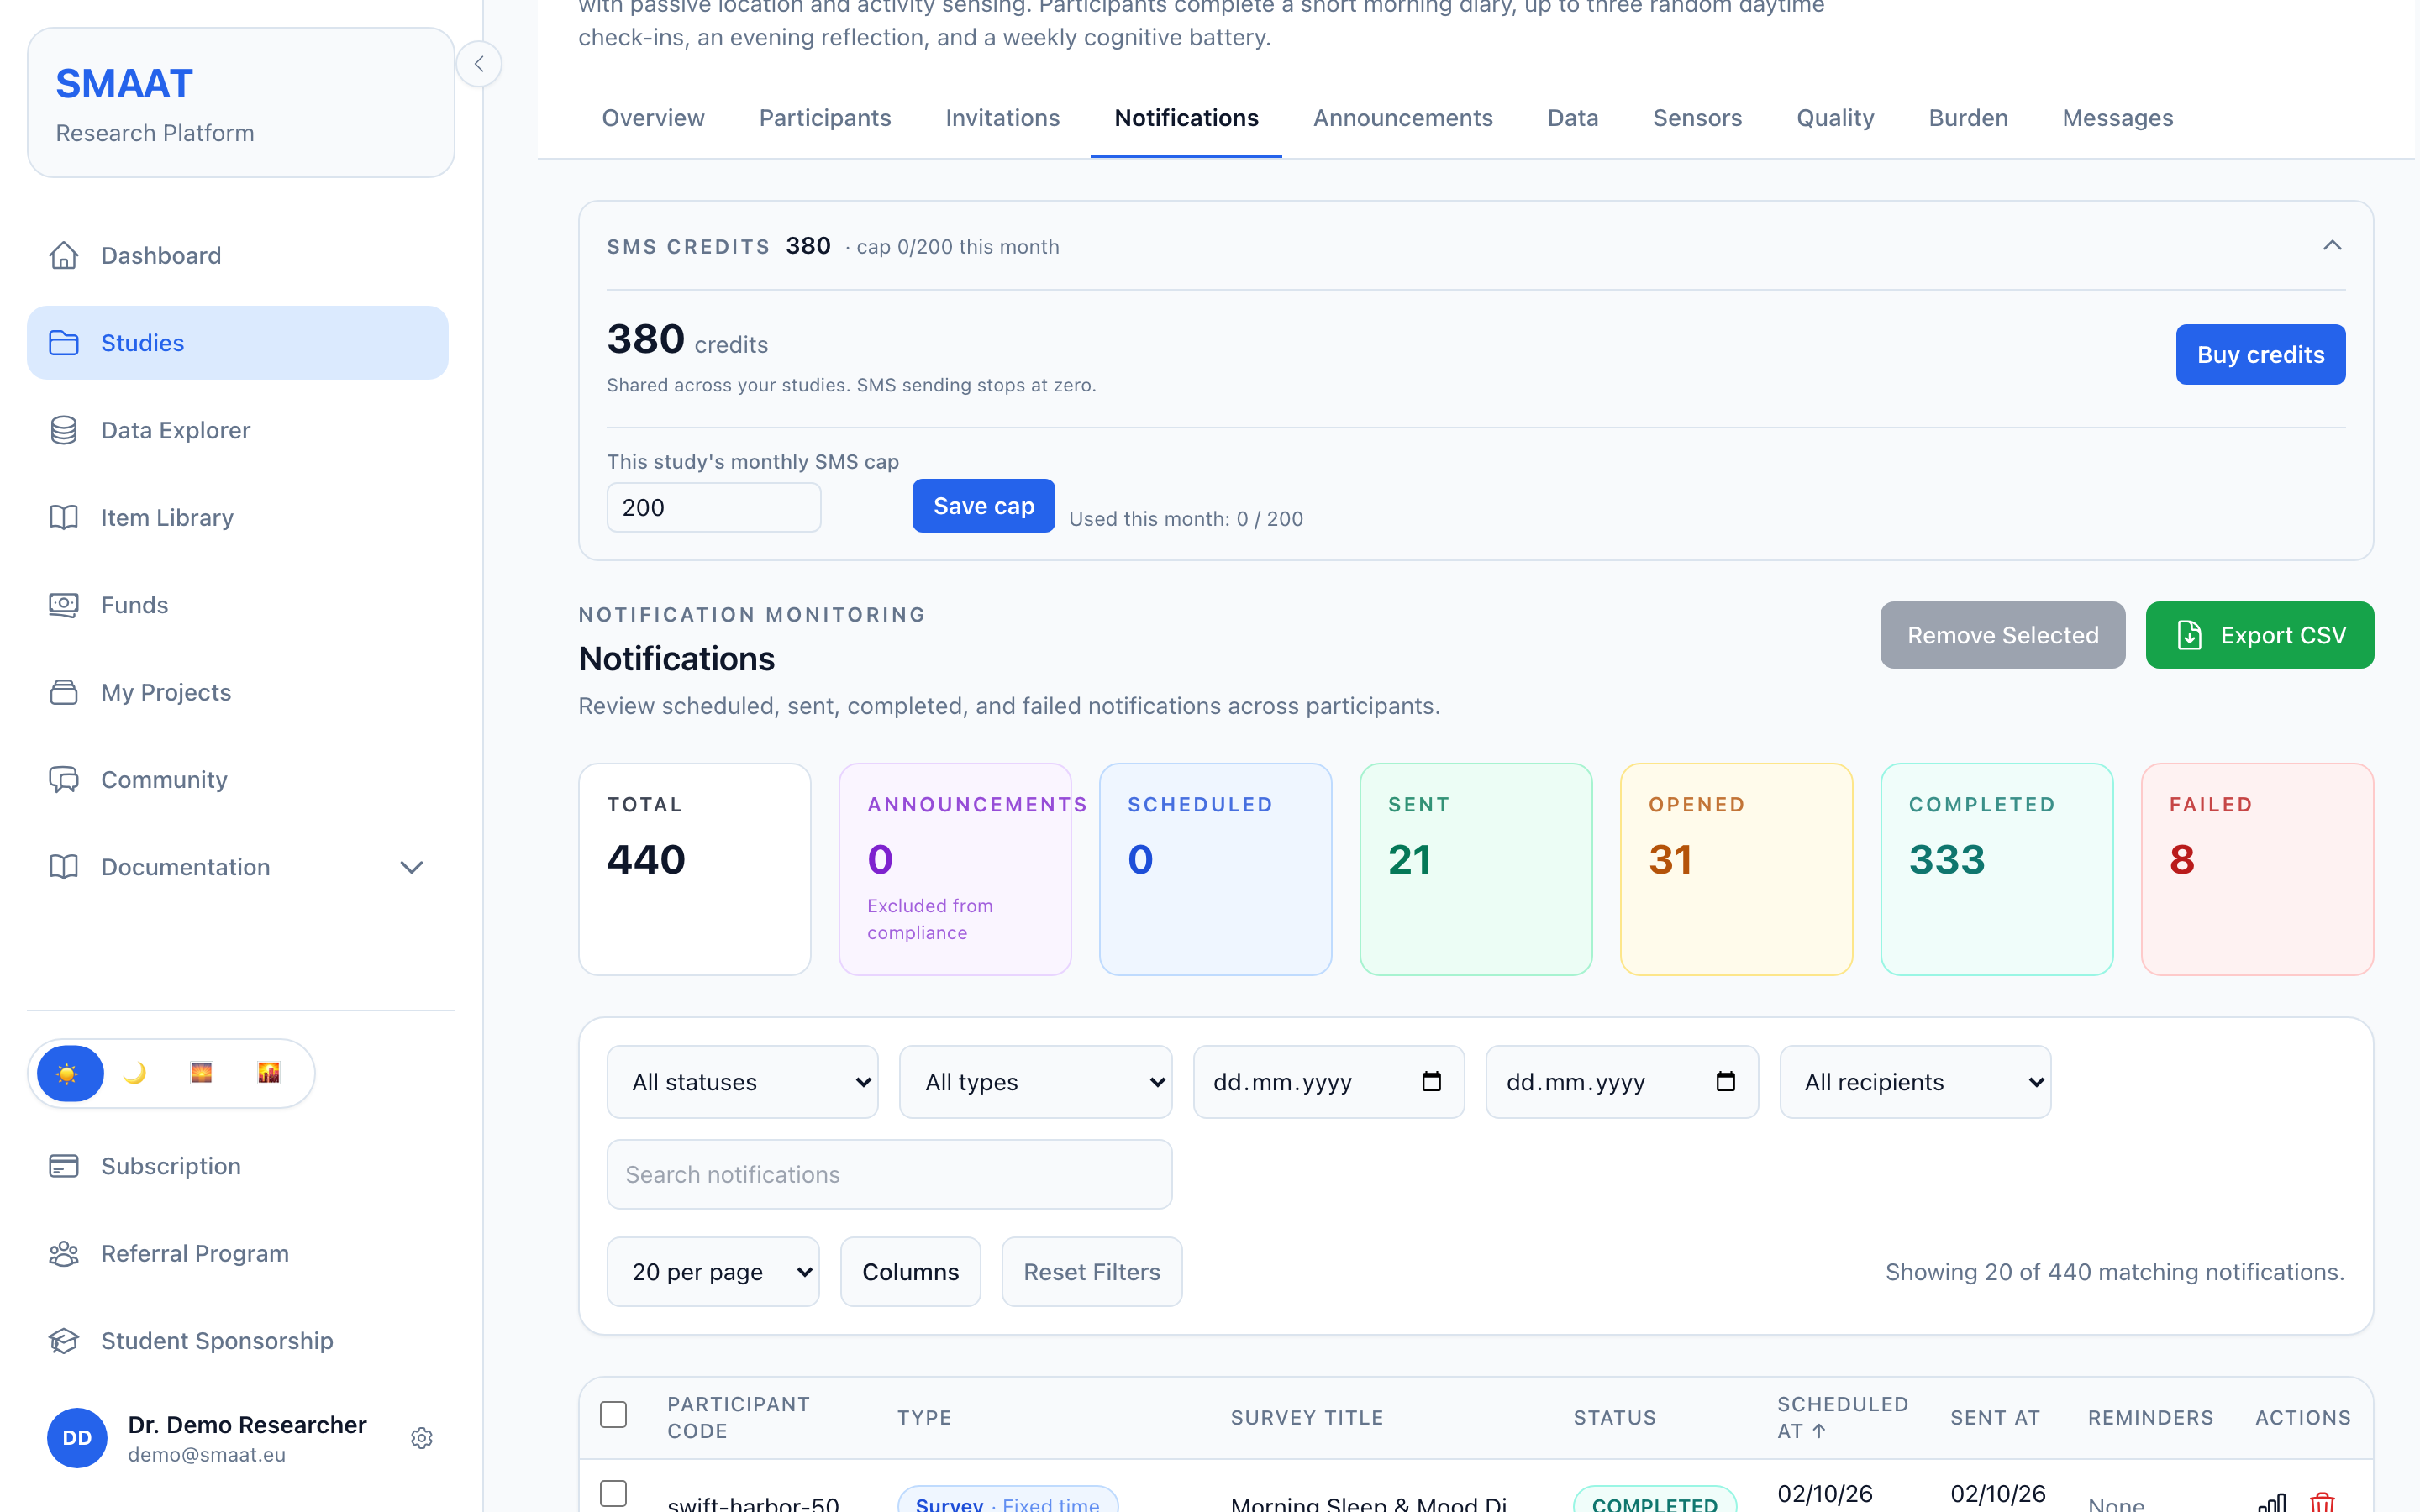Expand the Documentation menu

pyautogui.click(x=238, y=867)
